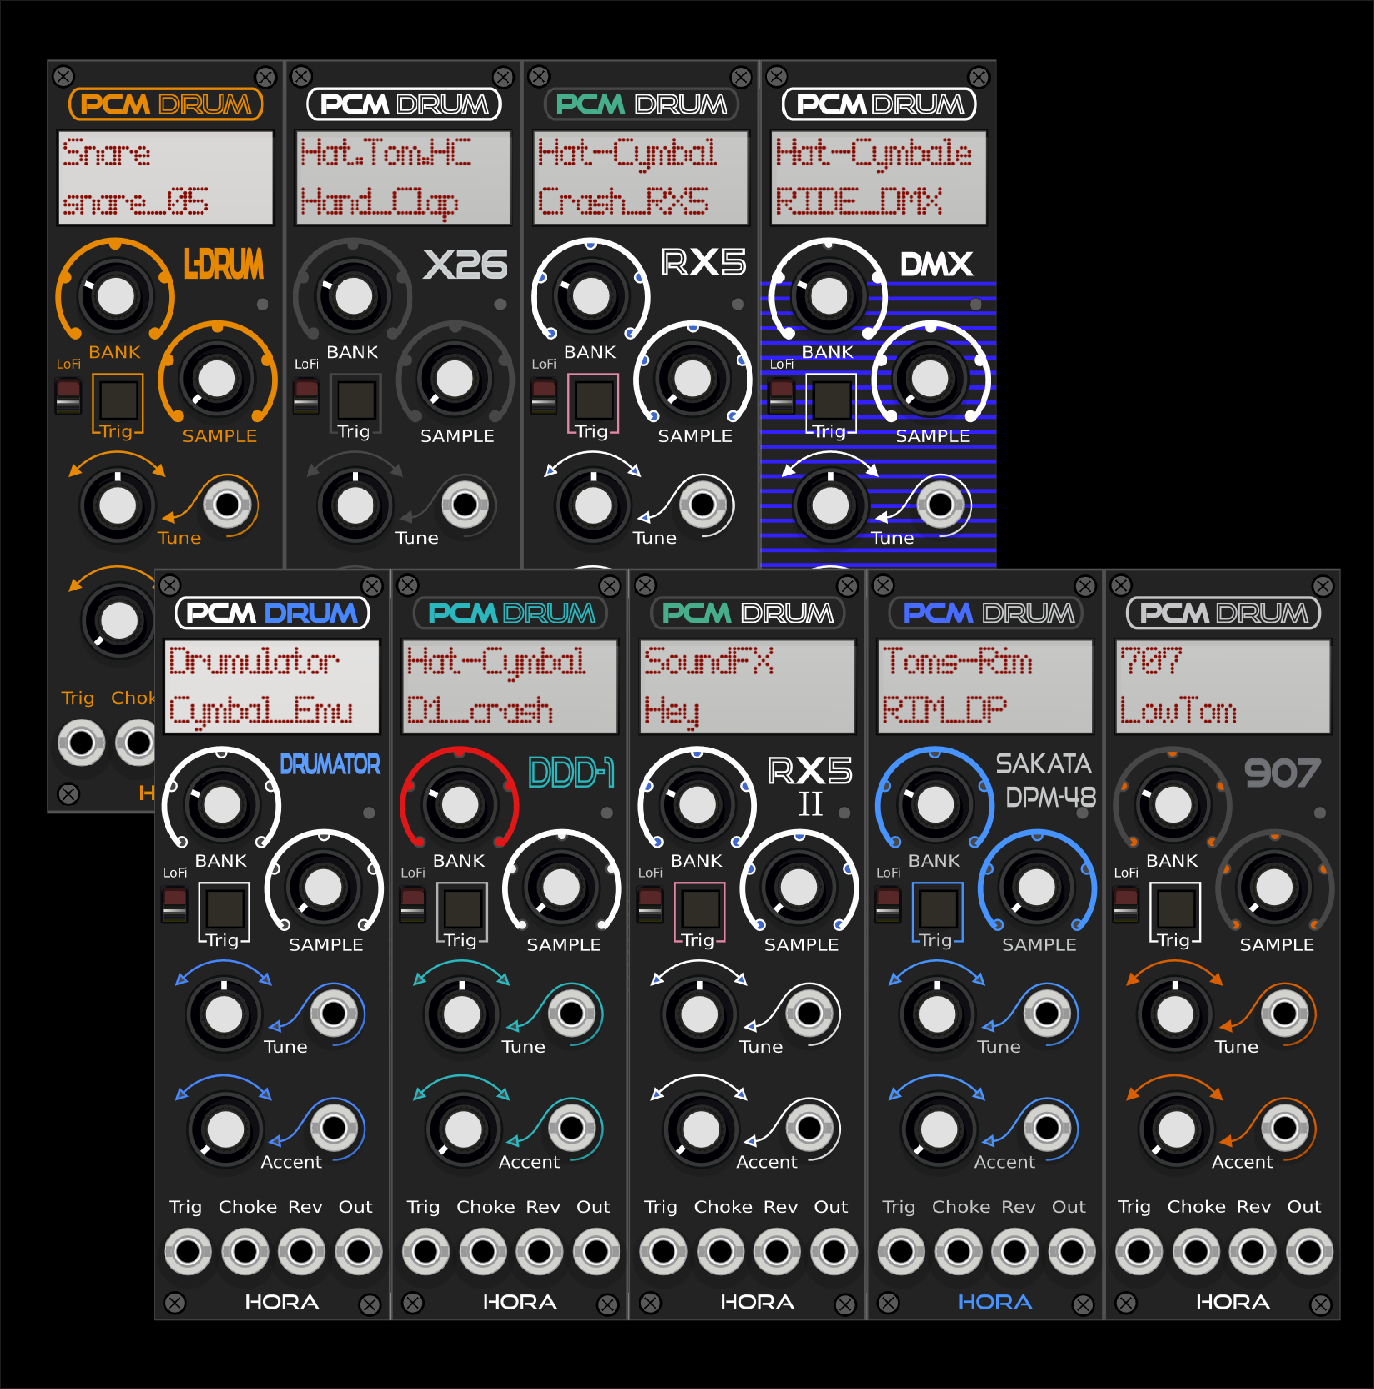This screenshot has width=1374, height=1389.
Task: Click the Trig pad on the SAKATA DPM-48 module
Action: pos(938,908)
